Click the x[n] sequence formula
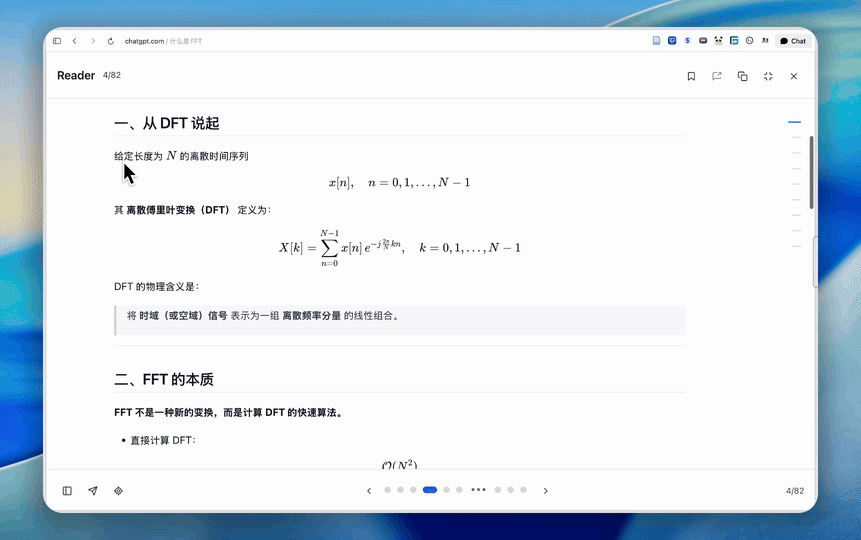 399,182
